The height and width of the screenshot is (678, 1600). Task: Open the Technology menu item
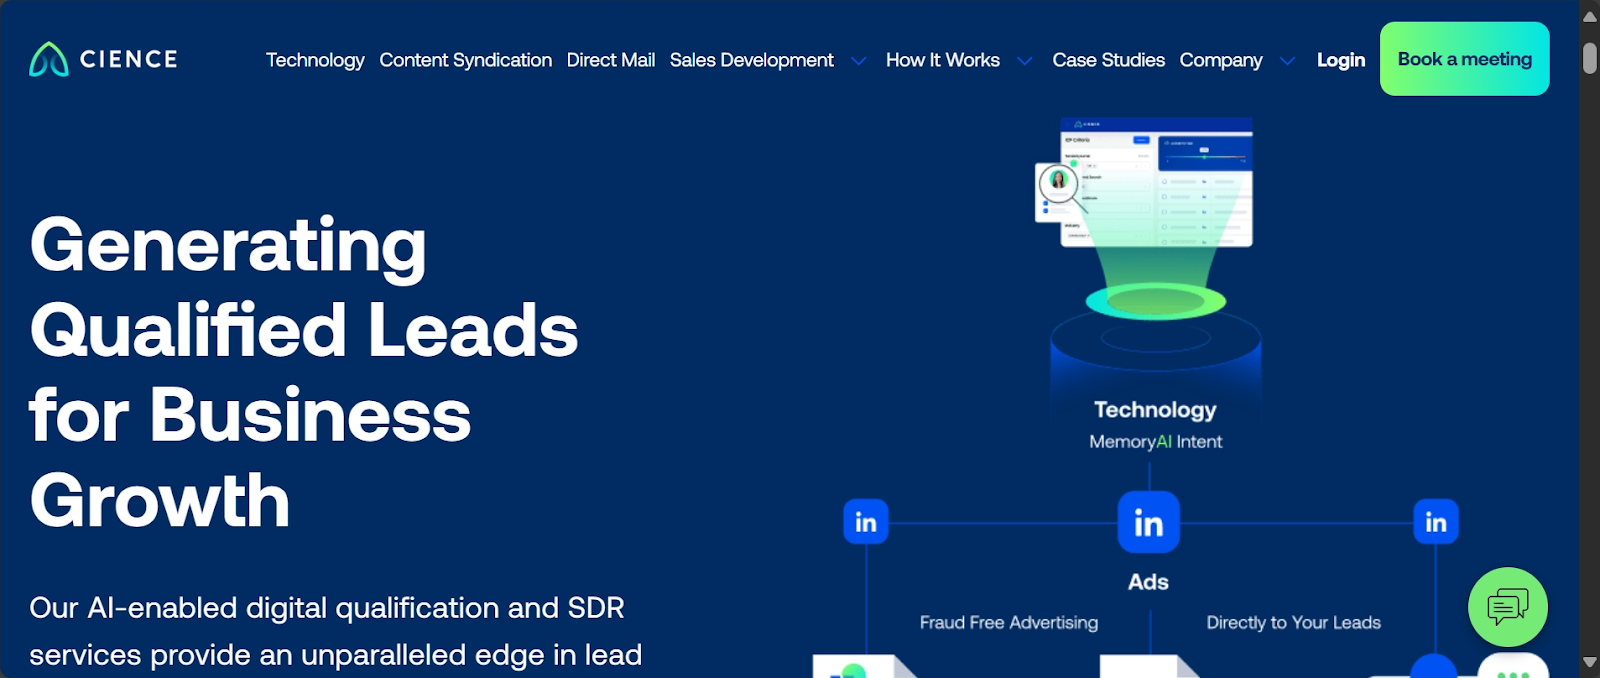(x=315, y=60)
